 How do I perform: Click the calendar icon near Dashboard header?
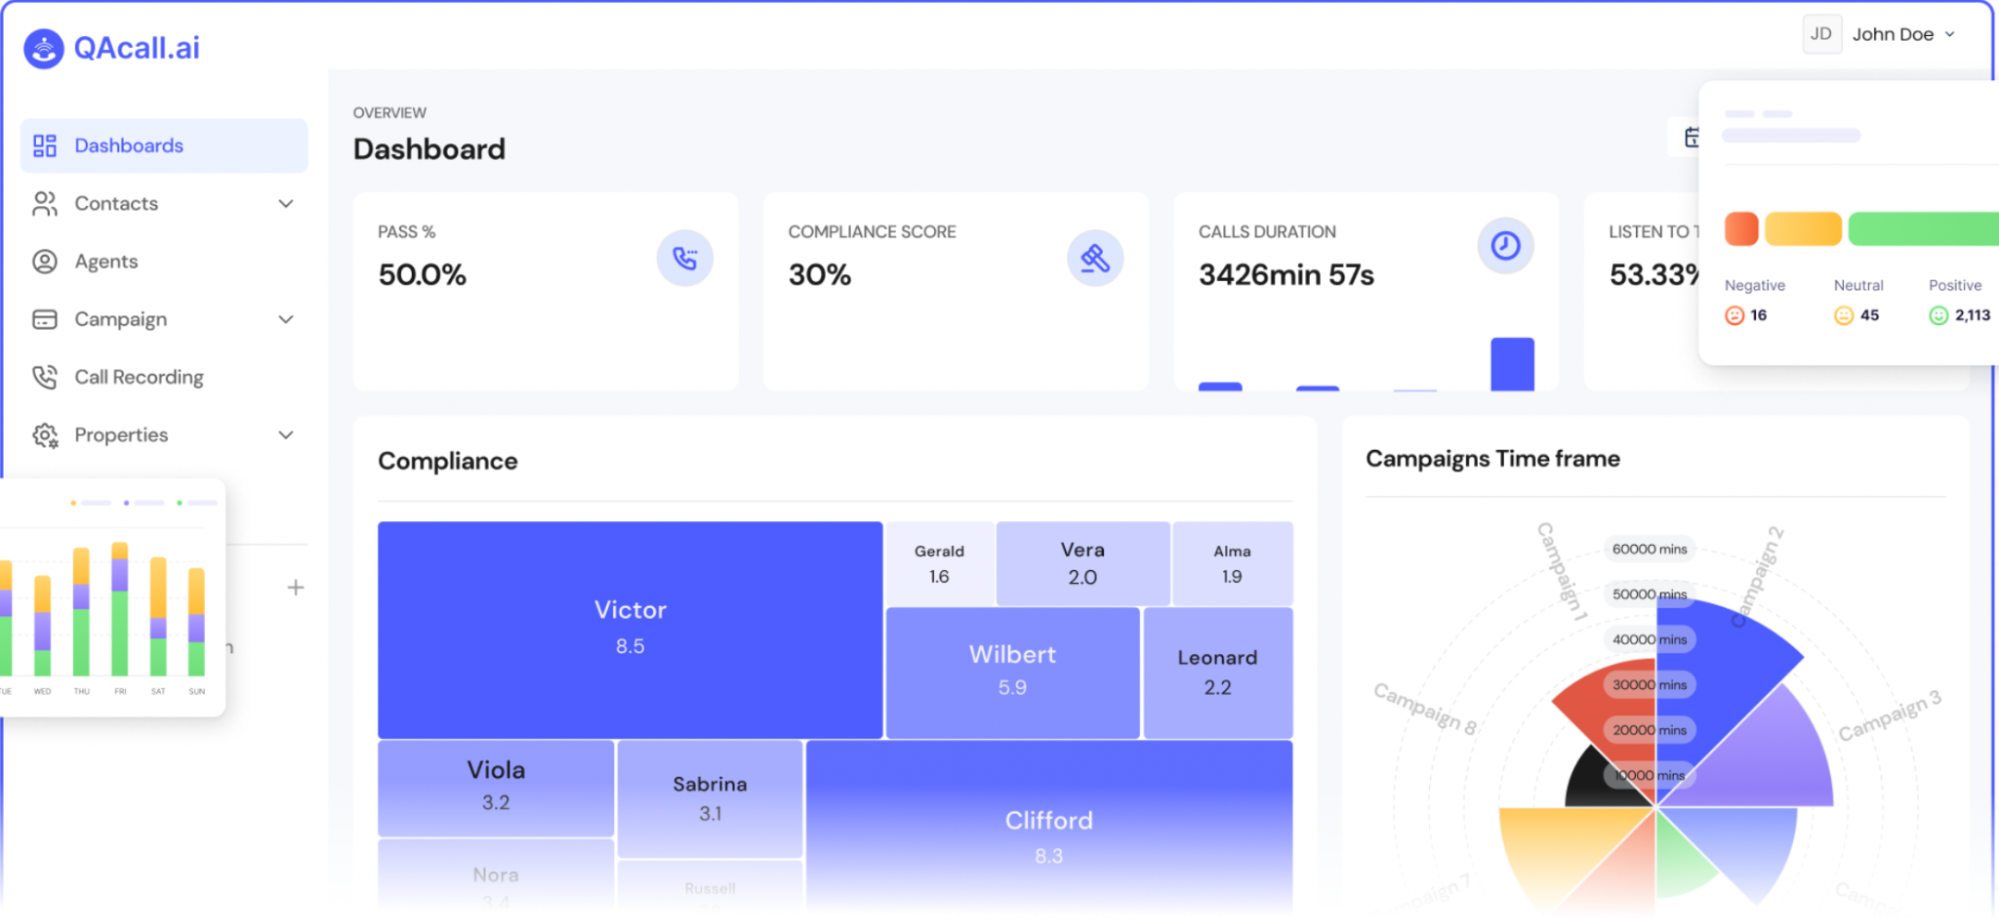coord(1690,137)
